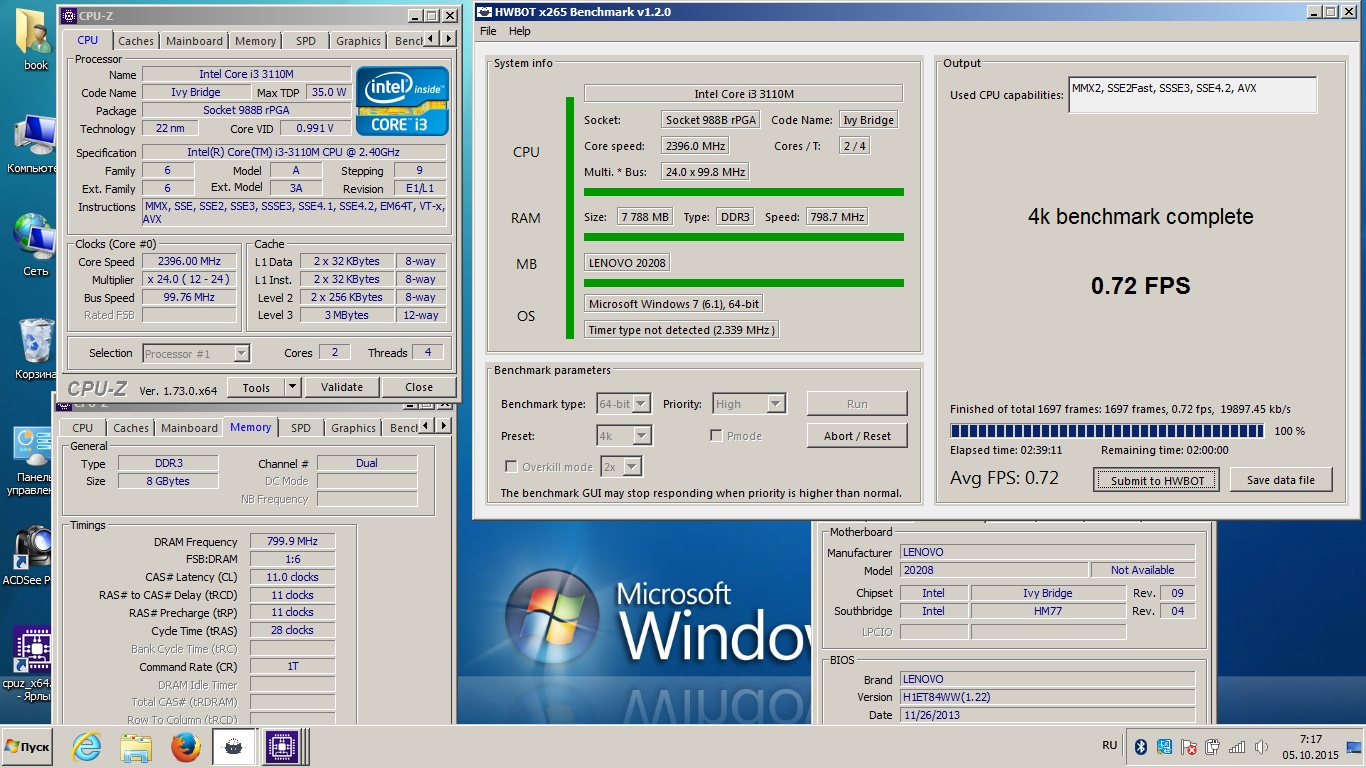
Task: Click the CPU-Z title bar icon
Action: pyautogui.click(x=68, y=15)
